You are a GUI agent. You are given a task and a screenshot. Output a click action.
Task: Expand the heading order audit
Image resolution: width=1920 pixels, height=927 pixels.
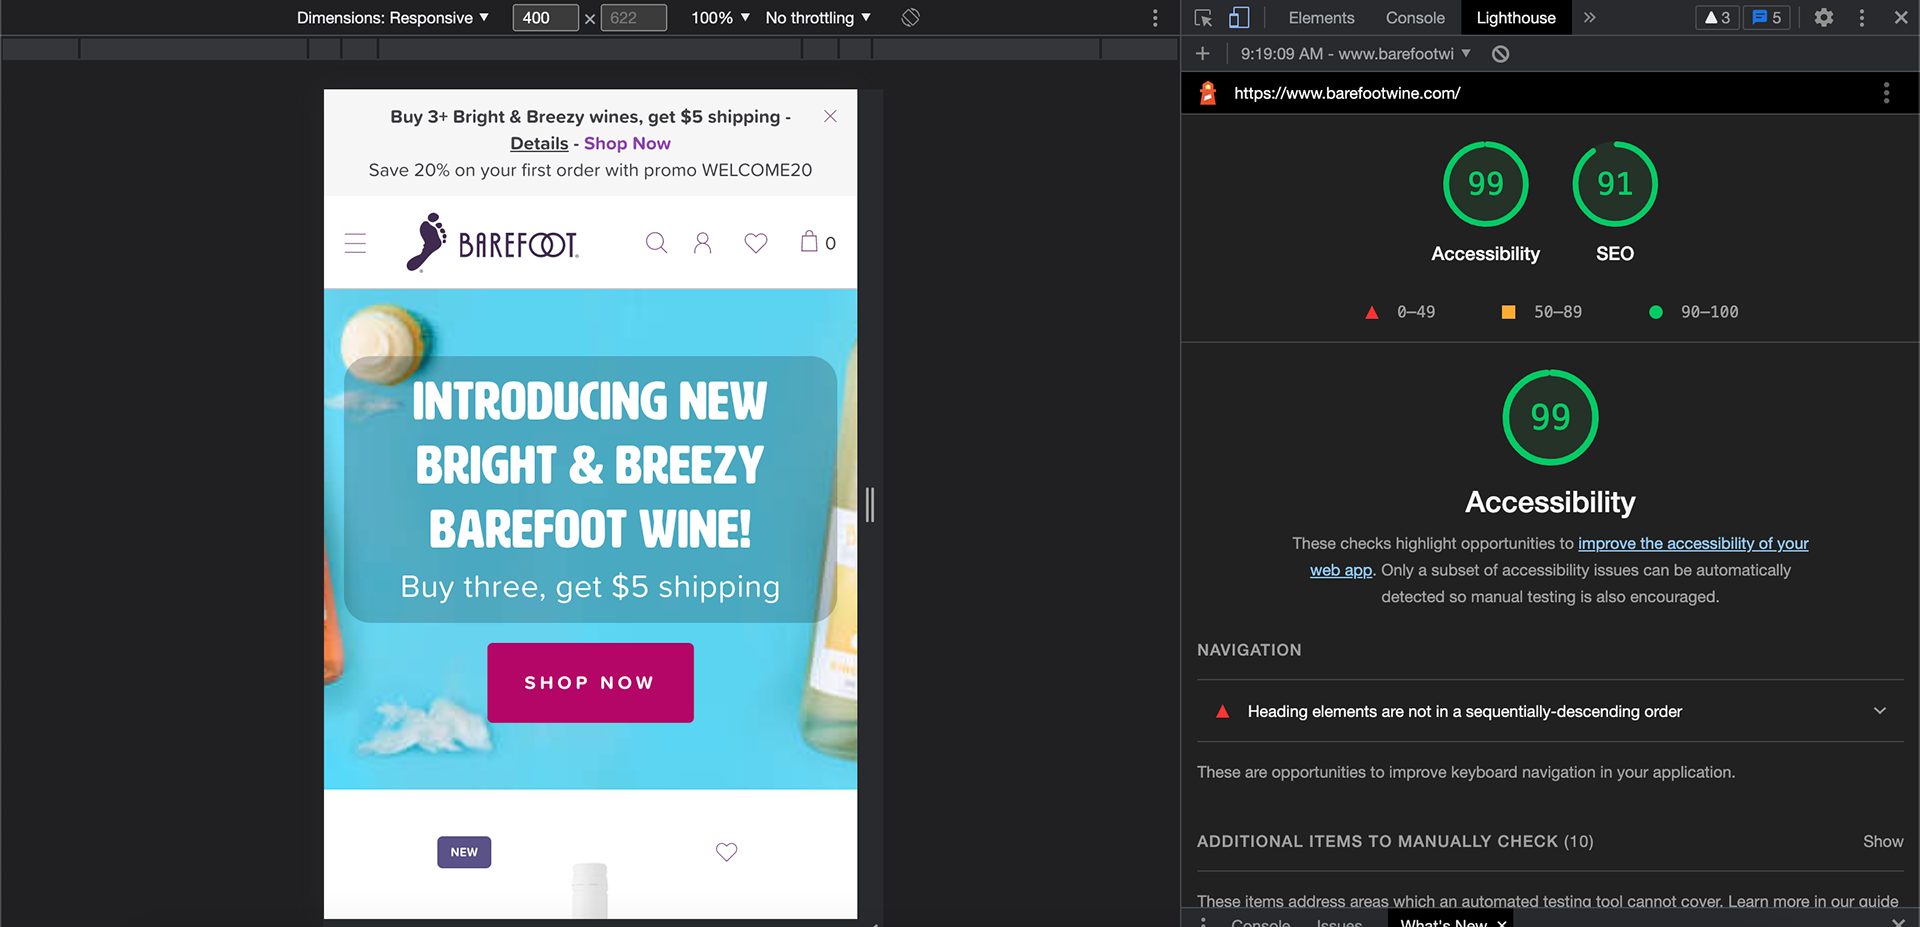point(1550,711)
